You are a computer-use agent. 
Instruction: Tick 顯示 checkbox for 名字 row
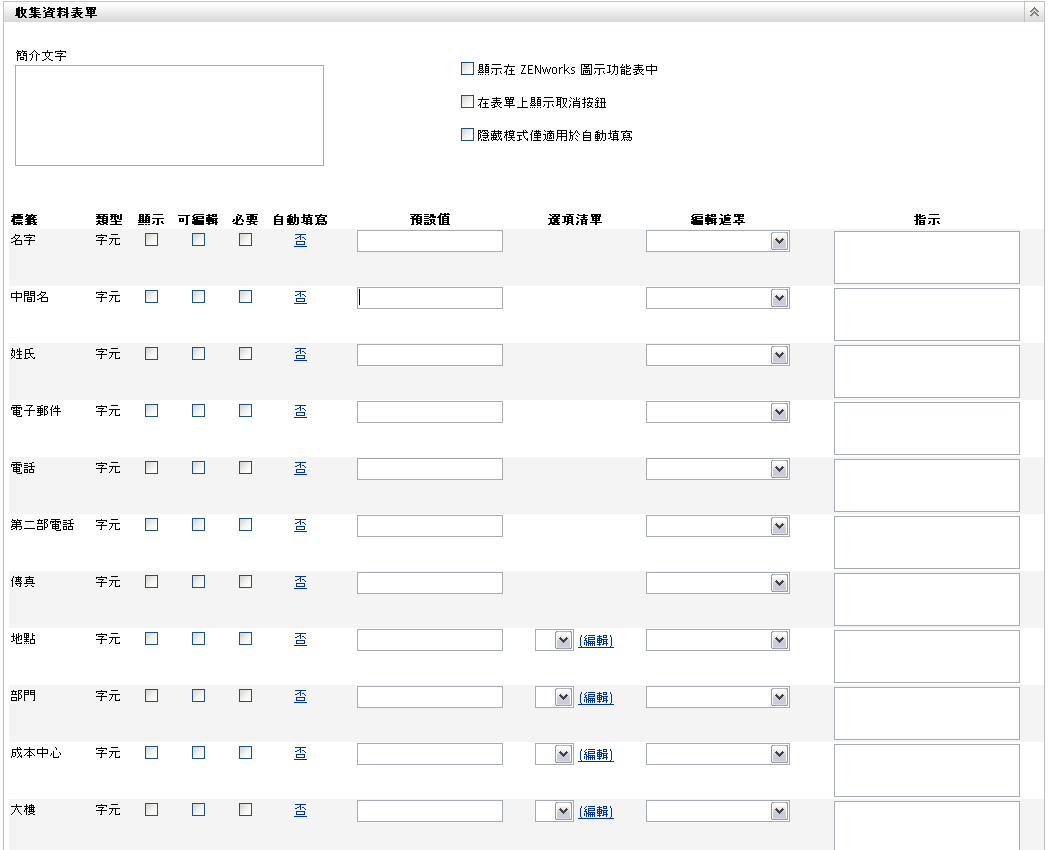pos(151,240)
